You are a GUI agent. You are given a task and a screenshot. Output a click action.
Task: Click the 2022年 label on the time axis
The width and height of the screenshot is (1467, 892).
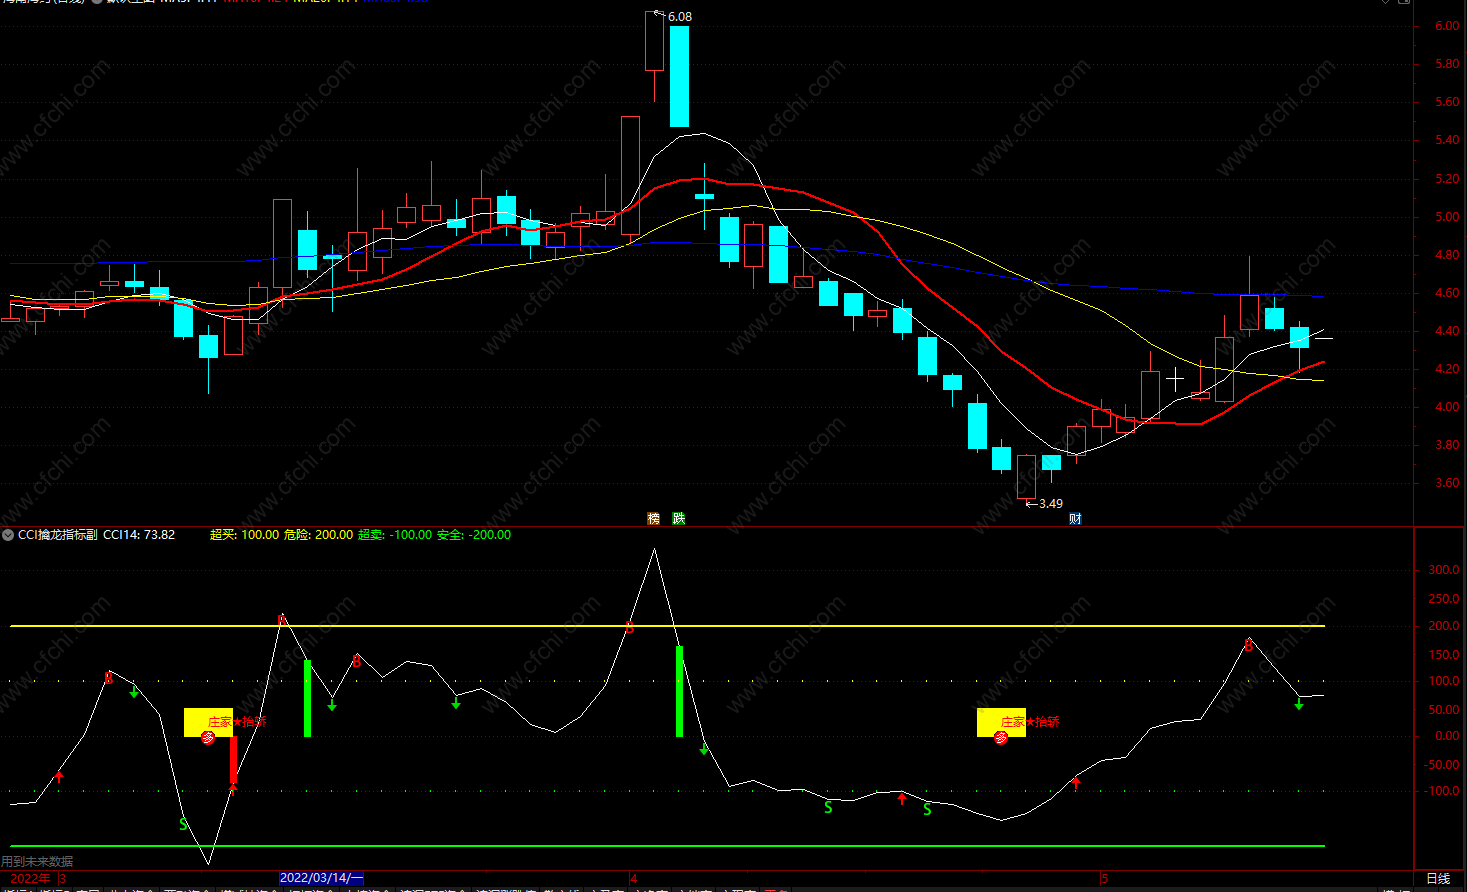[30, 878]
